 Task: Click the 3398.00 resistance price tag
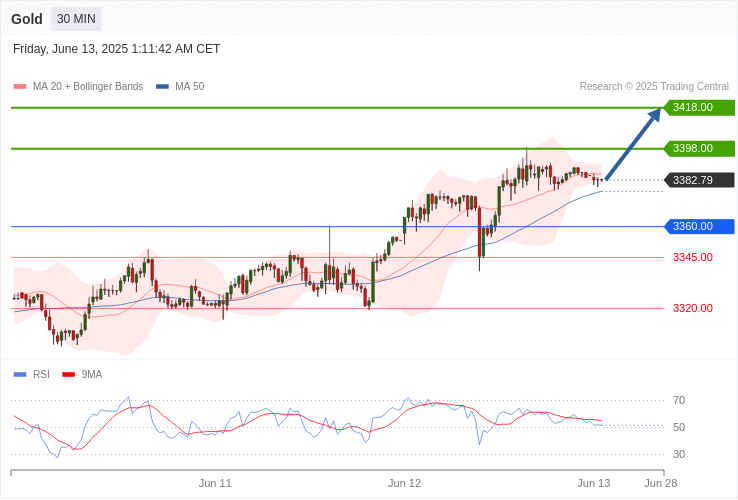point(699,148)
